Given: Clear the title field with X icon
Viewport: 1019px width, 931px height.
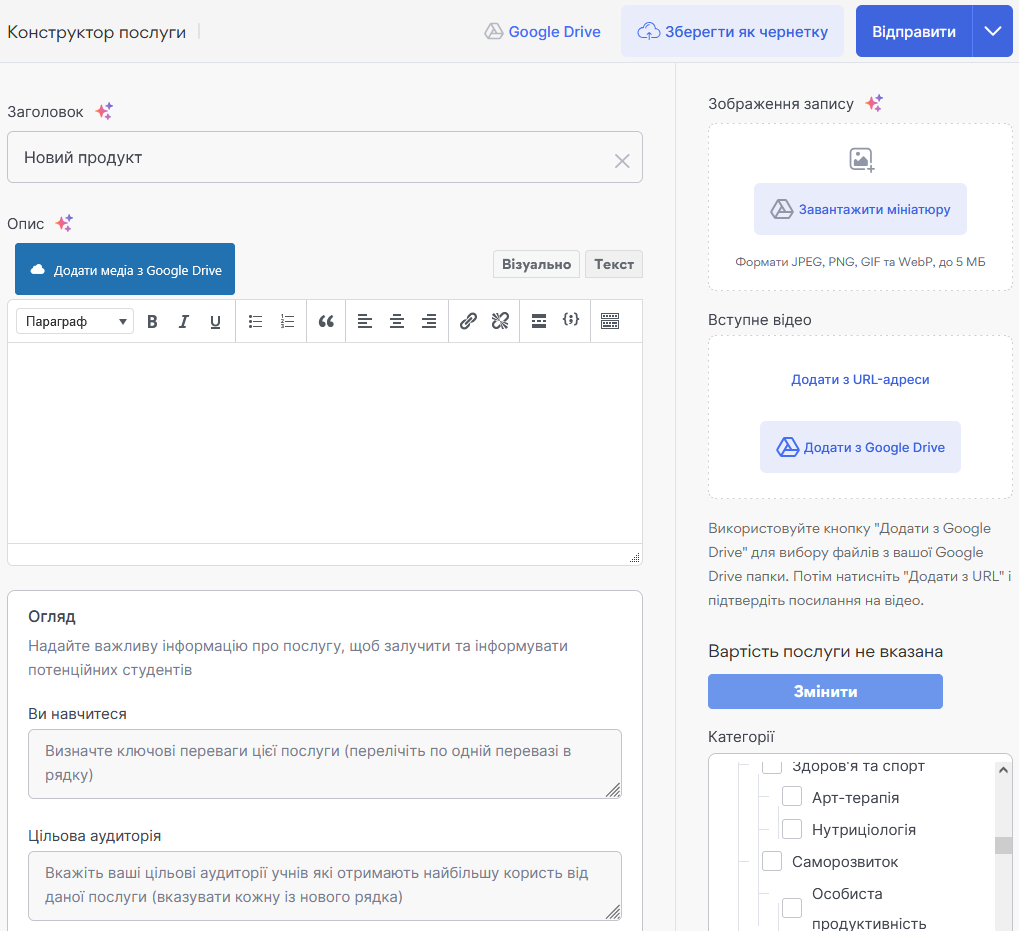Looking at the screenshot, I should coord(622,160).
